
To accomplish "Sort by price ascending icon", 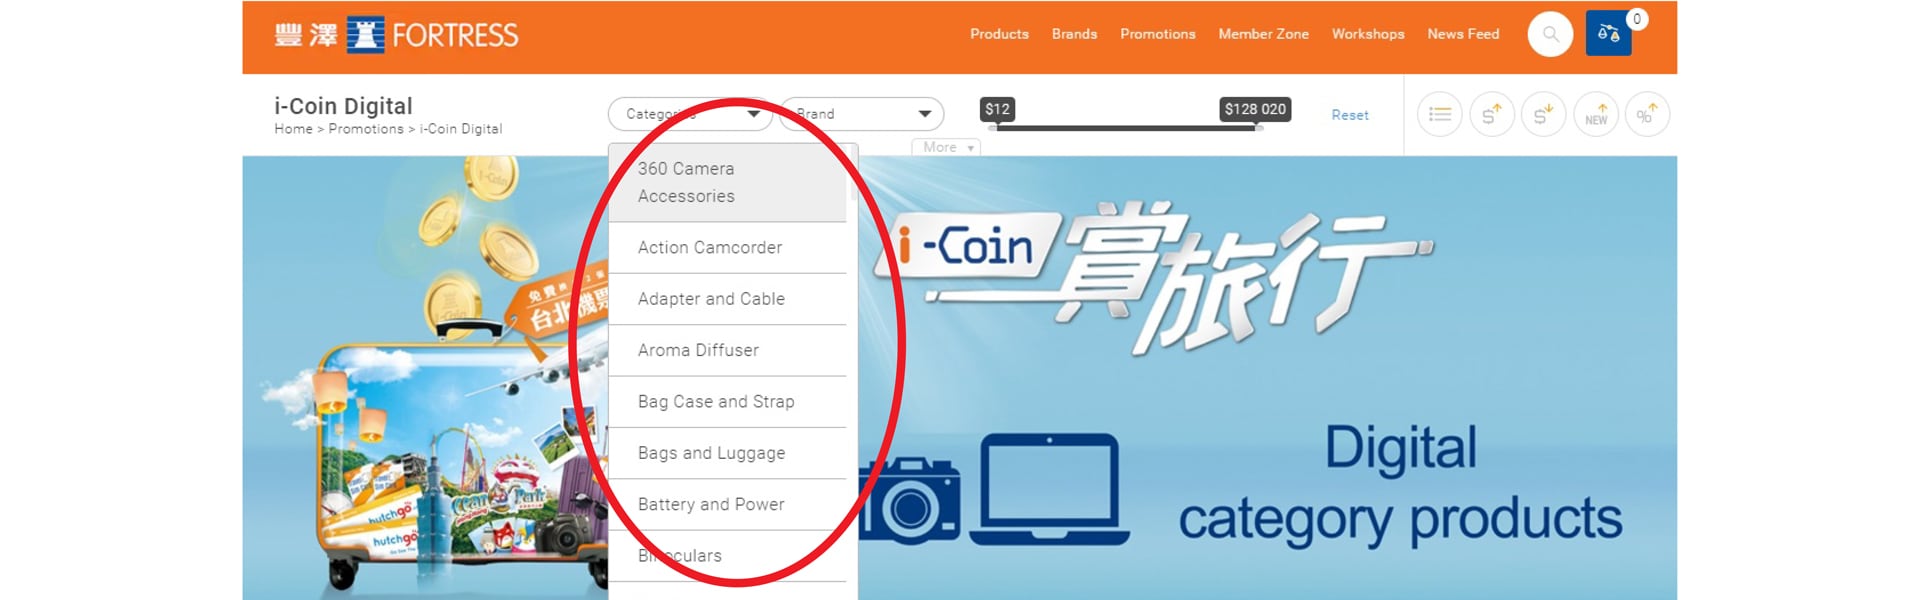I will pos(1491,115).
